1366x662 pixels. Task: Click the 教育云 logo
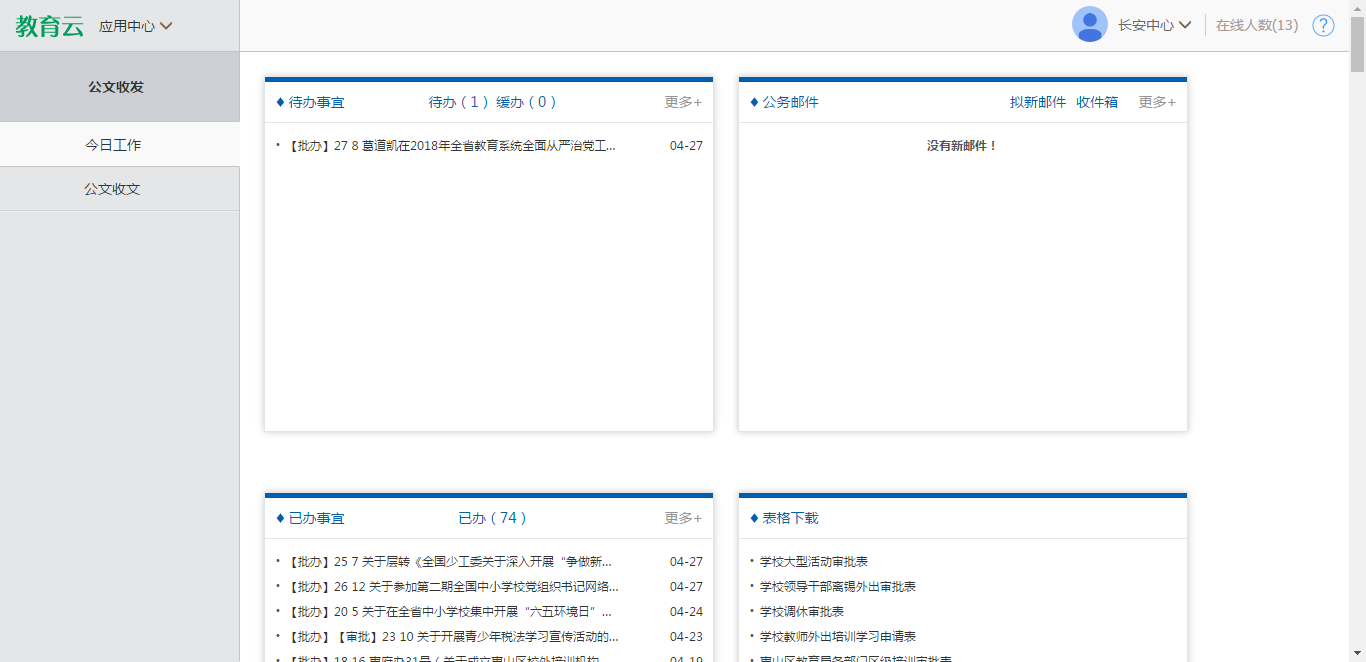coord(49,26)
